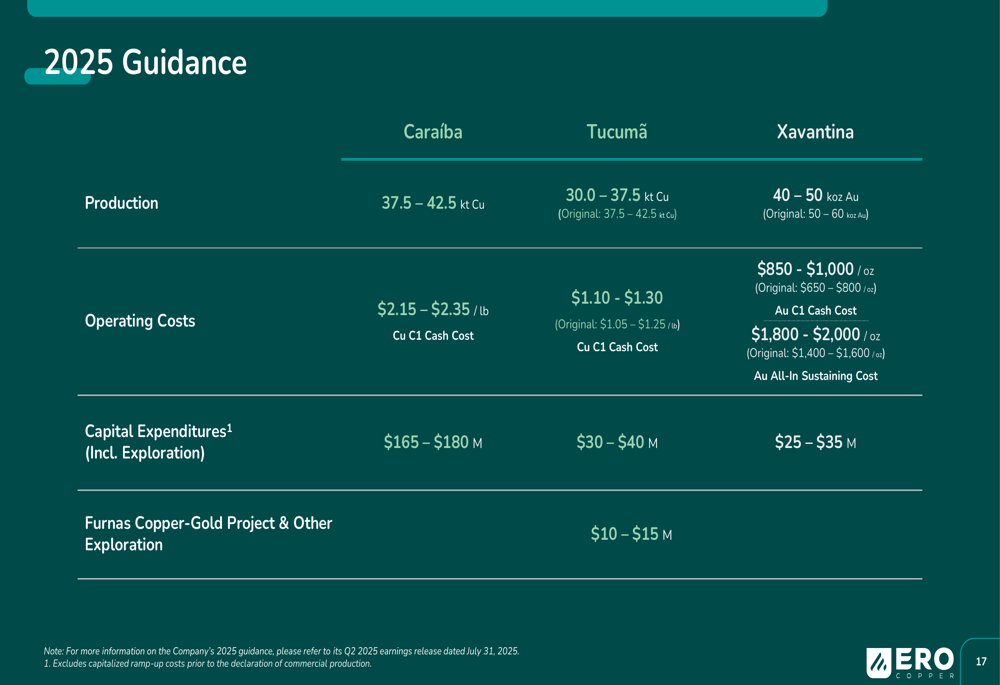
Task: Click the Furnas exploration value $10 – $15 M
Action: [x=631, y=534]
